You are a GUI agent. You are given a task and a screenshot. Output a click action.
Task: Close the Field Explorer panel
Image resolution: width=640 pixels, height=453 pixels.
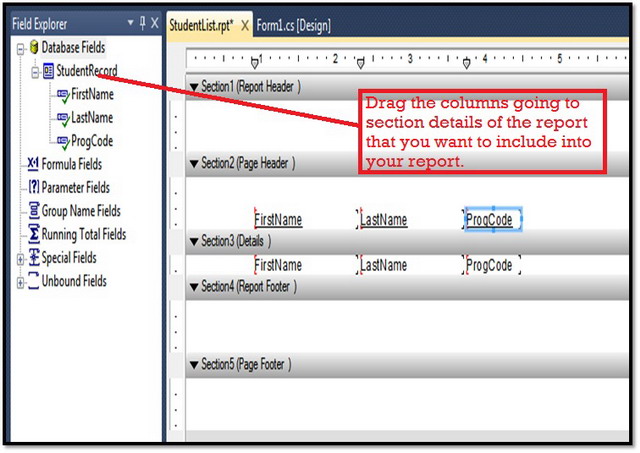(155, 23)
